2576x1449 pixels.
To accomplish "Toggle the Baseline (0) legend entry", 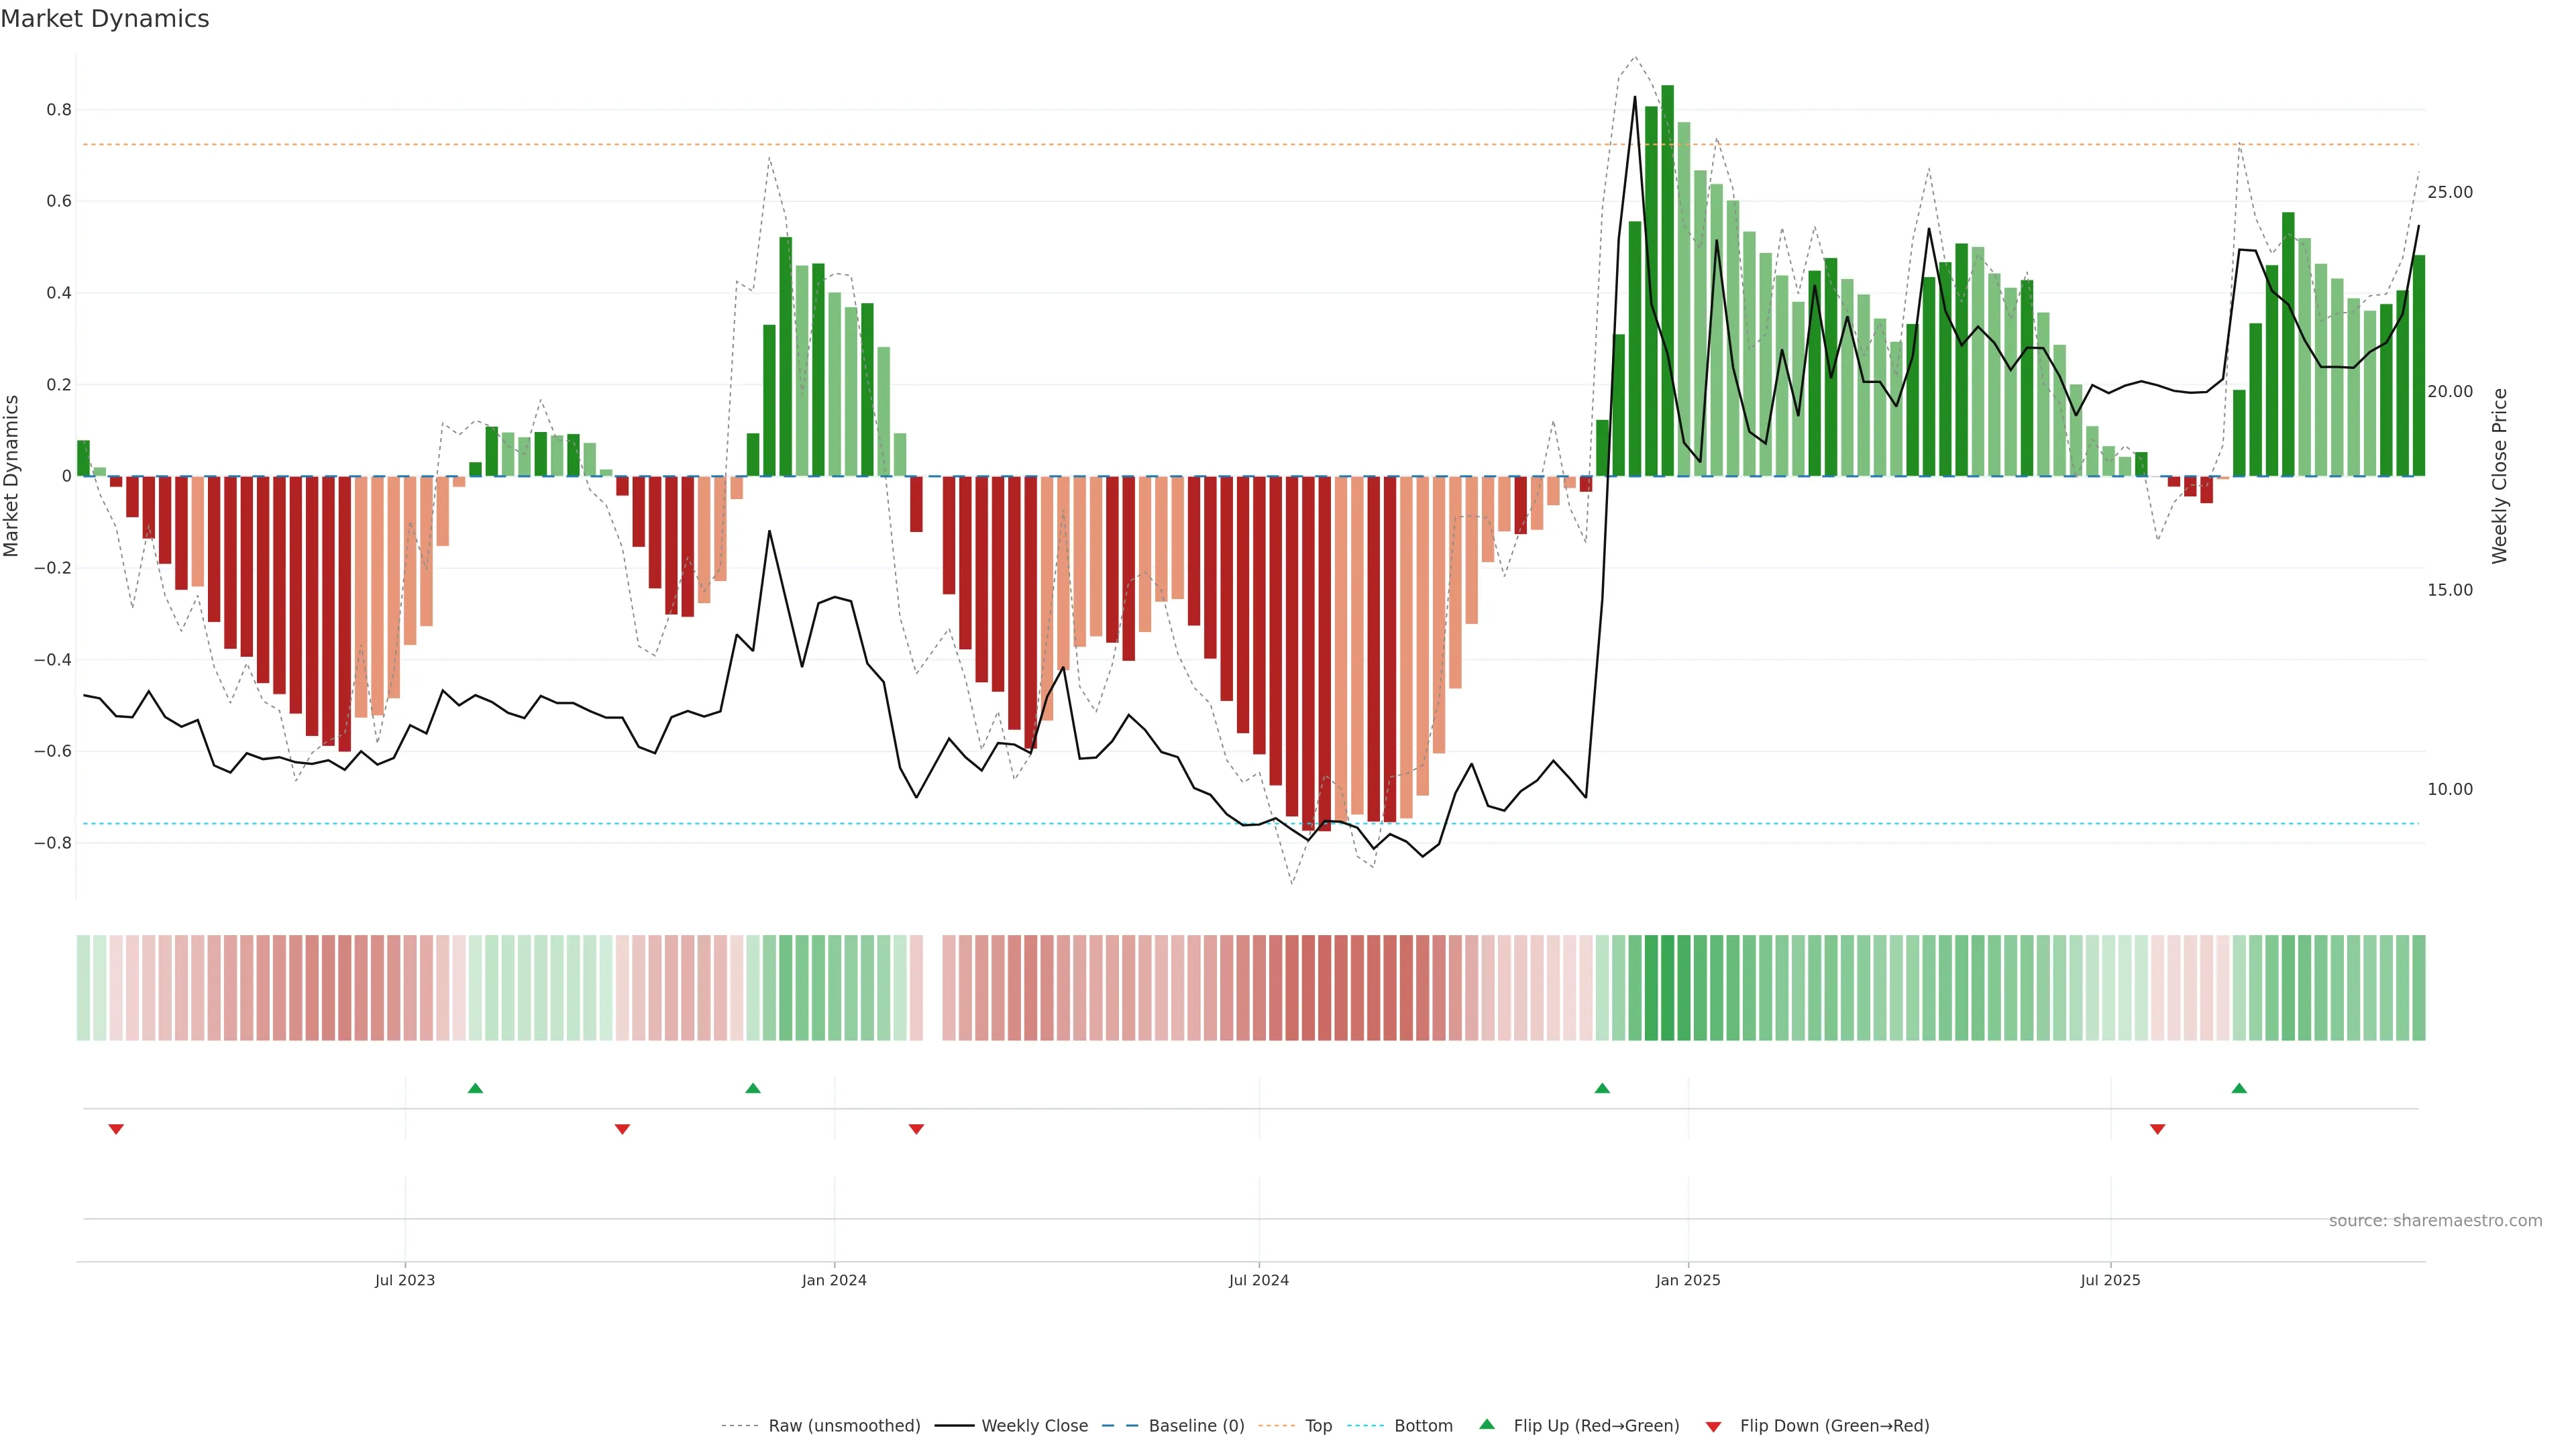I will click(1196, 1426).
